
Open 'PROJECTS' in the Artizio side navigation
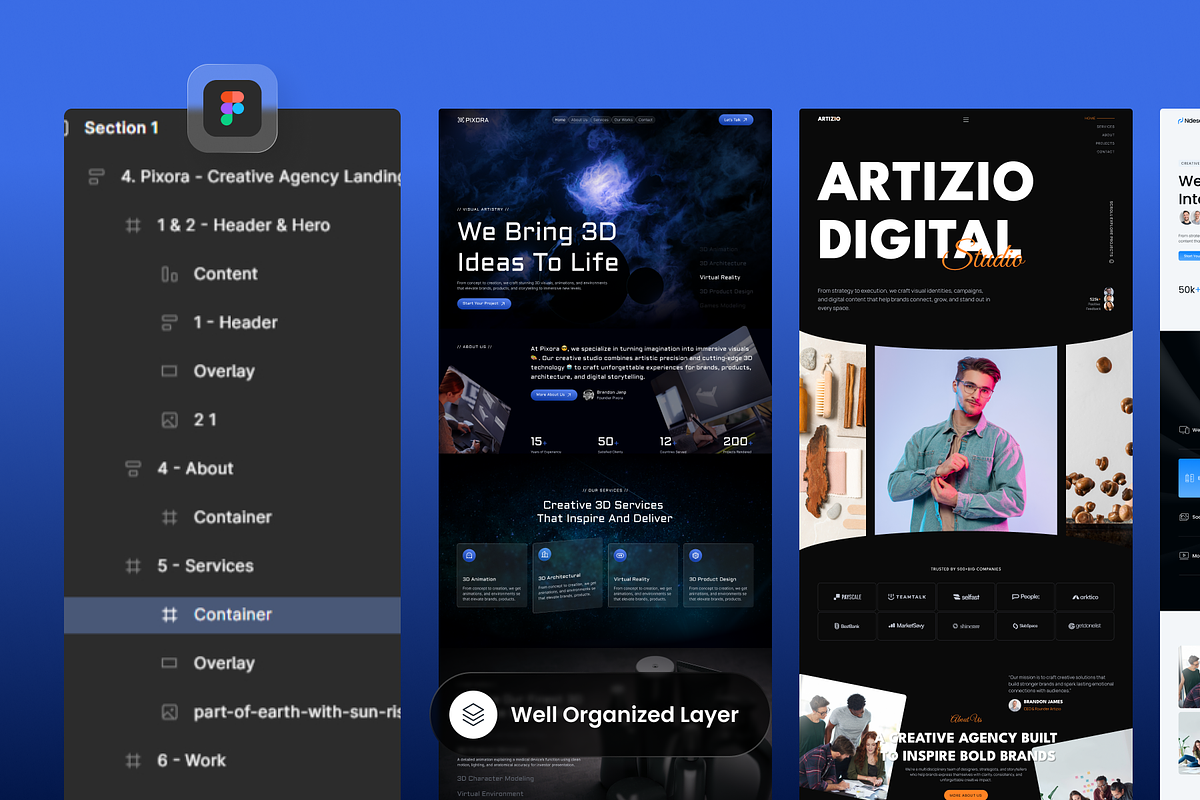[1105, 143]
